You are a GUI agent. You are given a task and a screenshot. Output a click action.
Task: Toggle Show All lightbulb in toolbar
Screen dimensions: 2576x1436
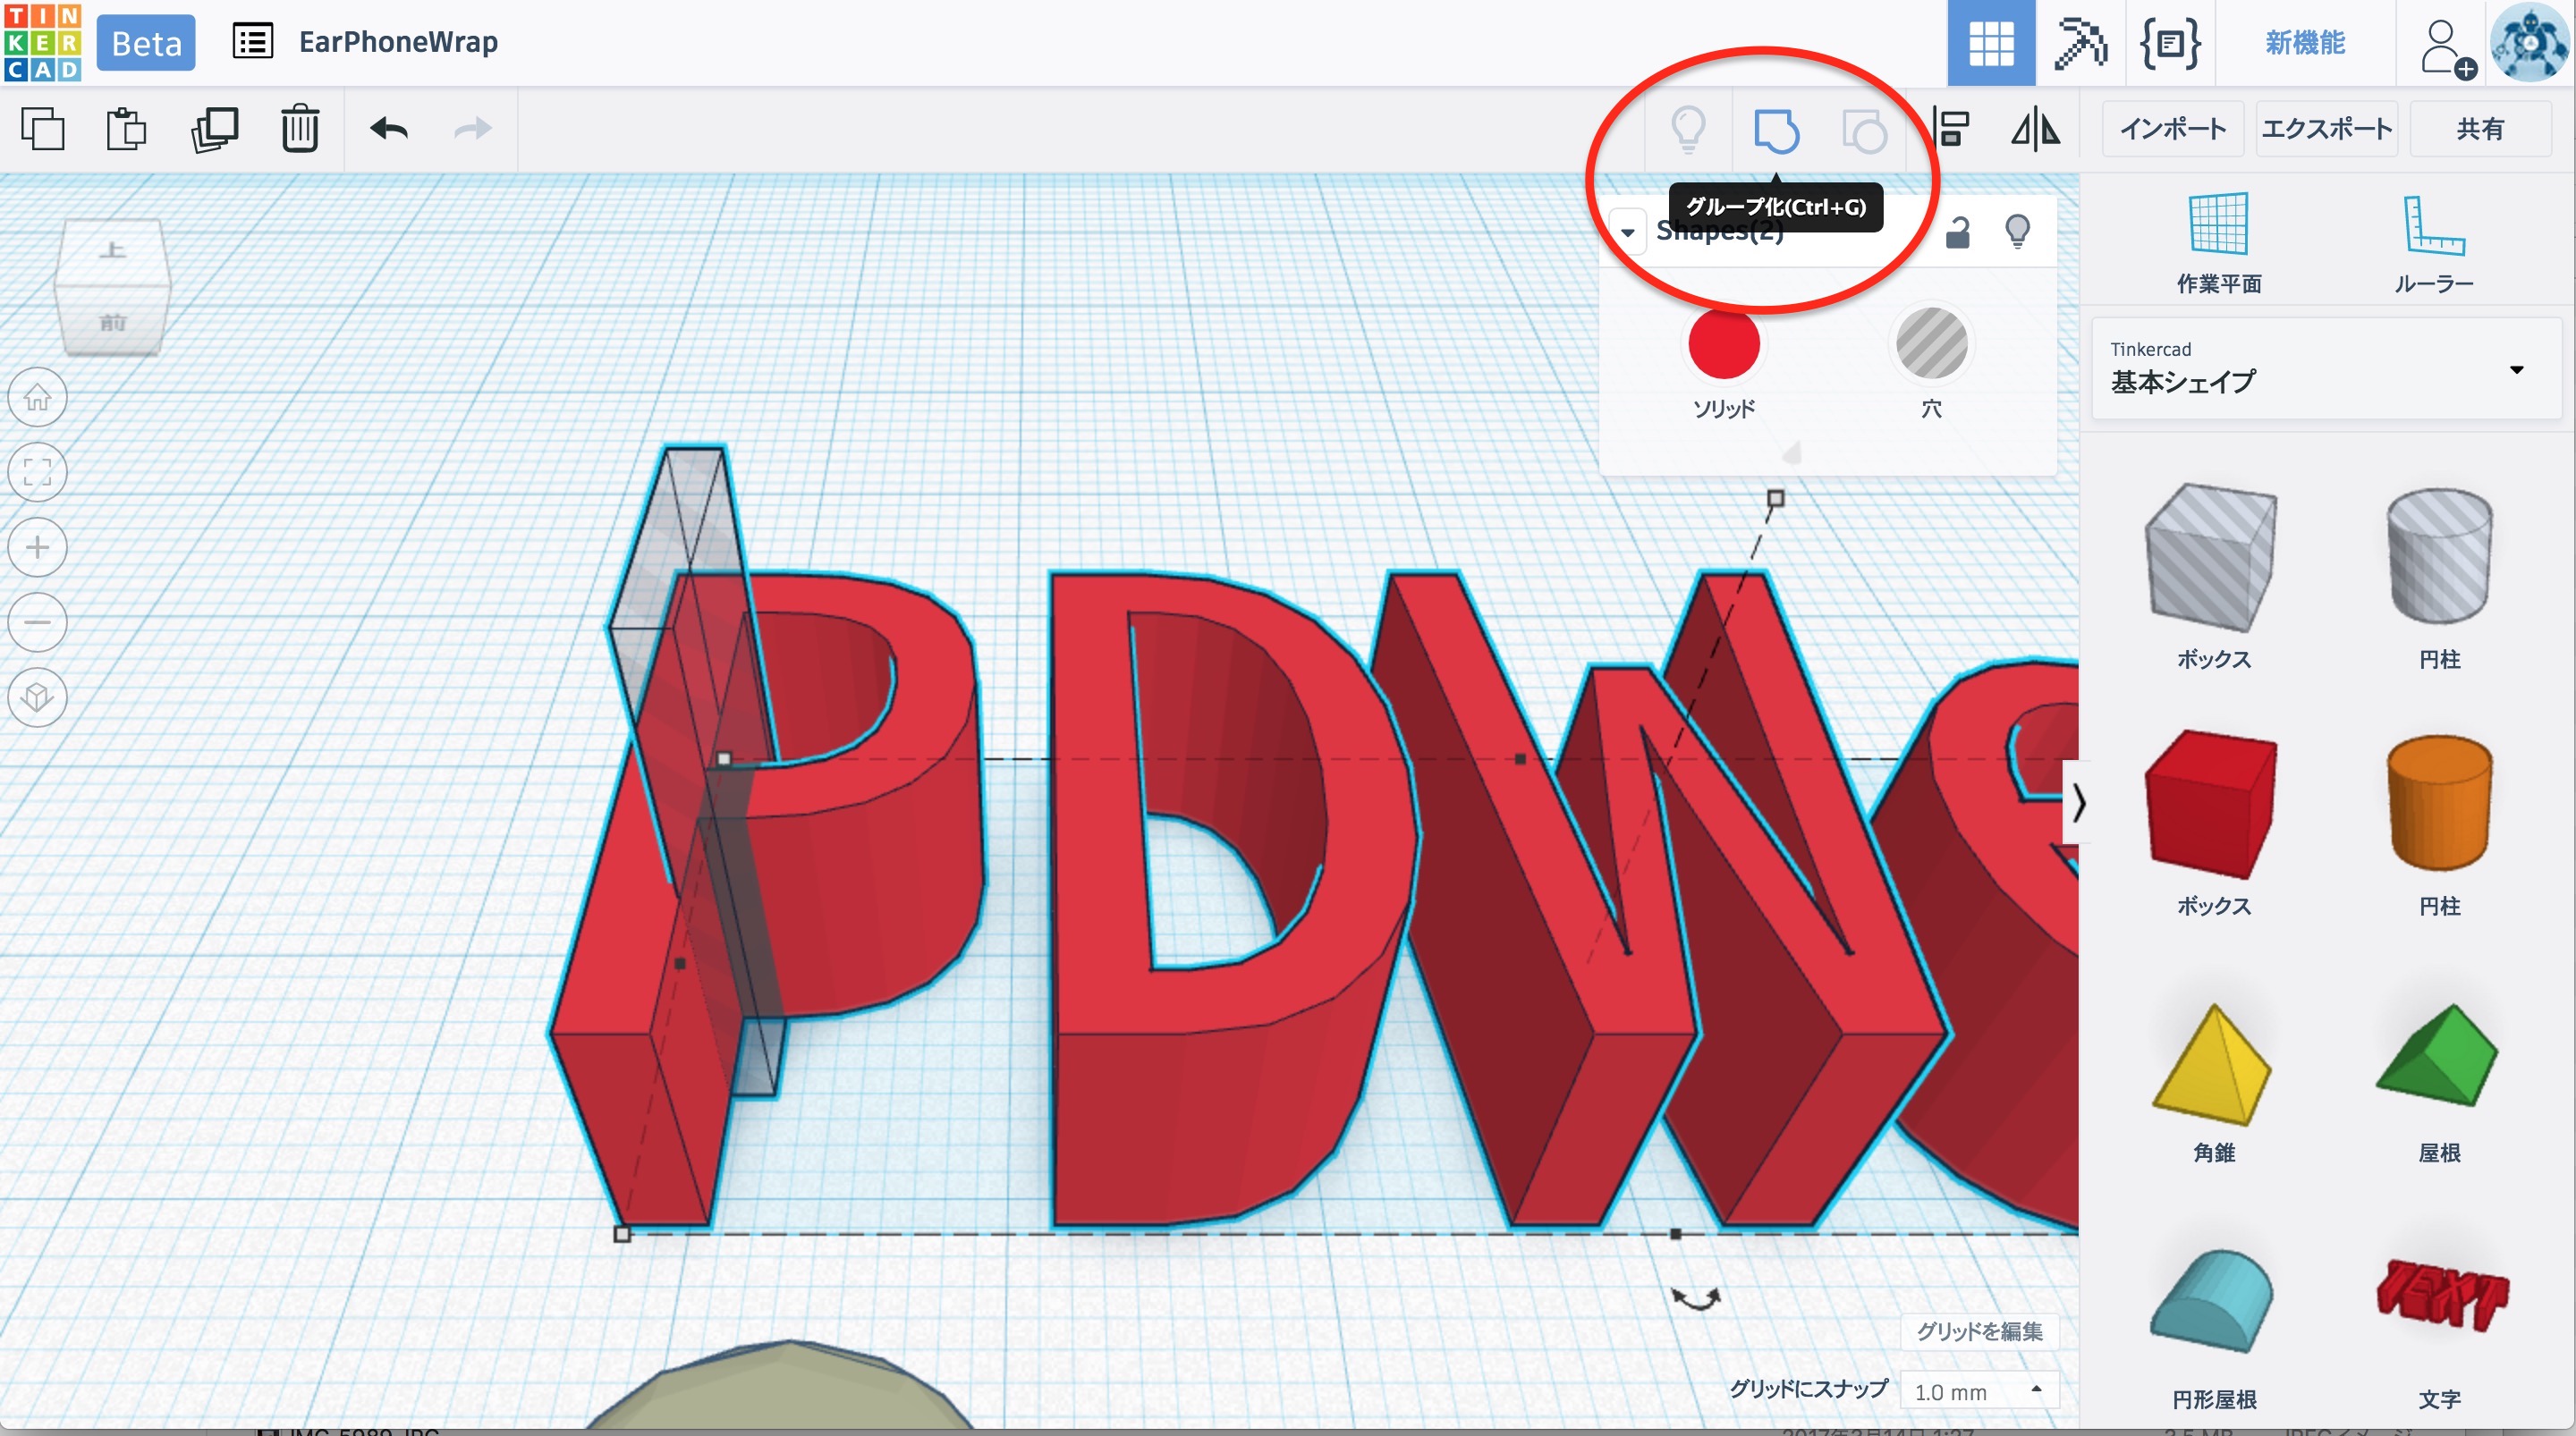pyautogui.click(x=1688, y=129)
